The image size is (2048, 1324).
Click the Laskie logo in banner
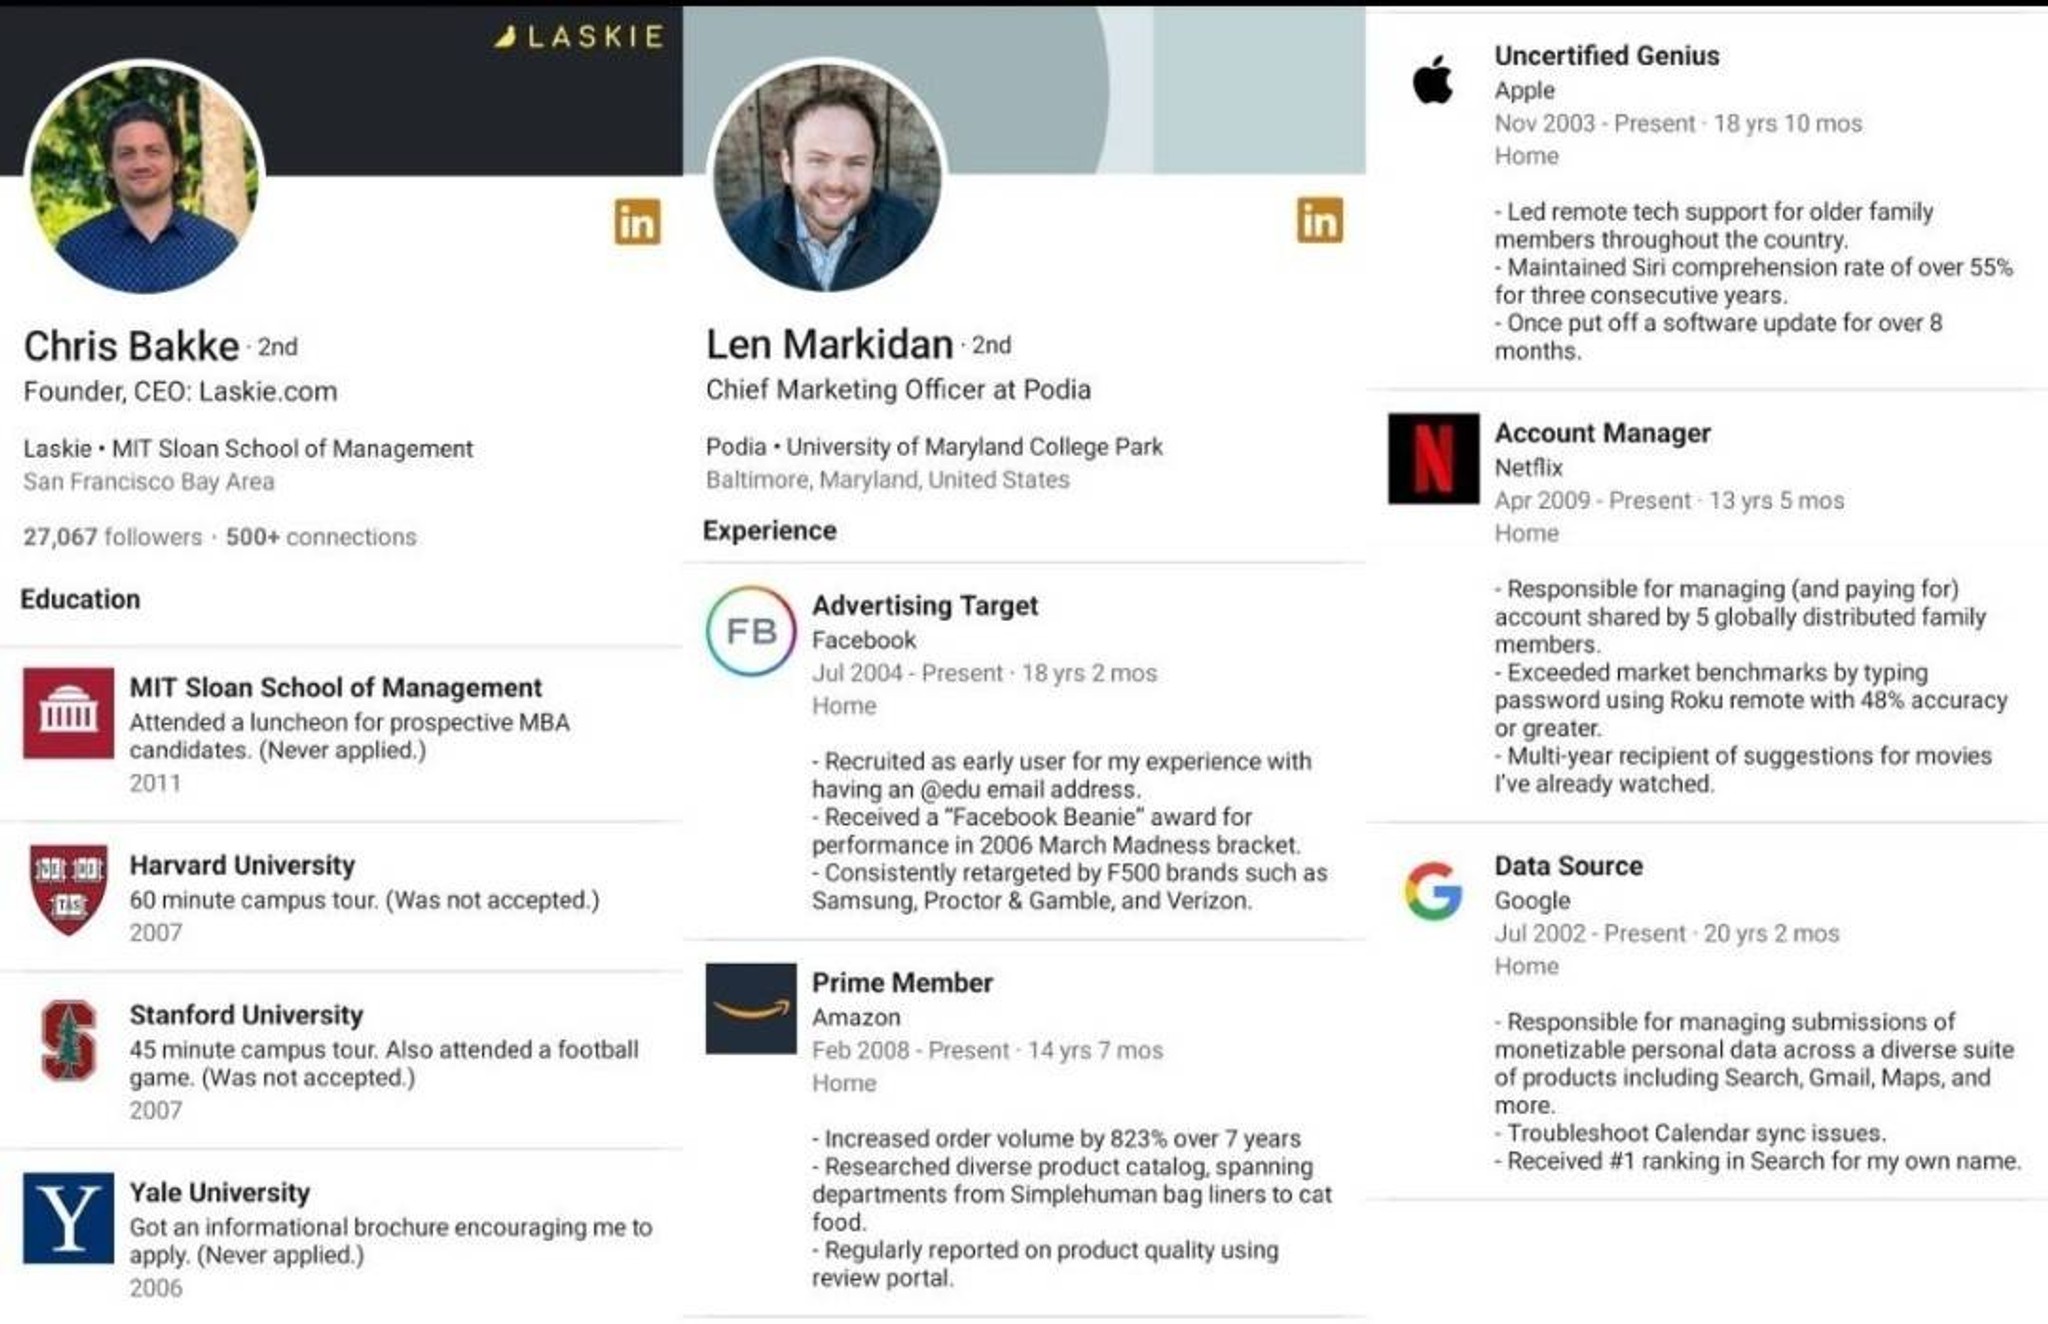tap(579, 37)
